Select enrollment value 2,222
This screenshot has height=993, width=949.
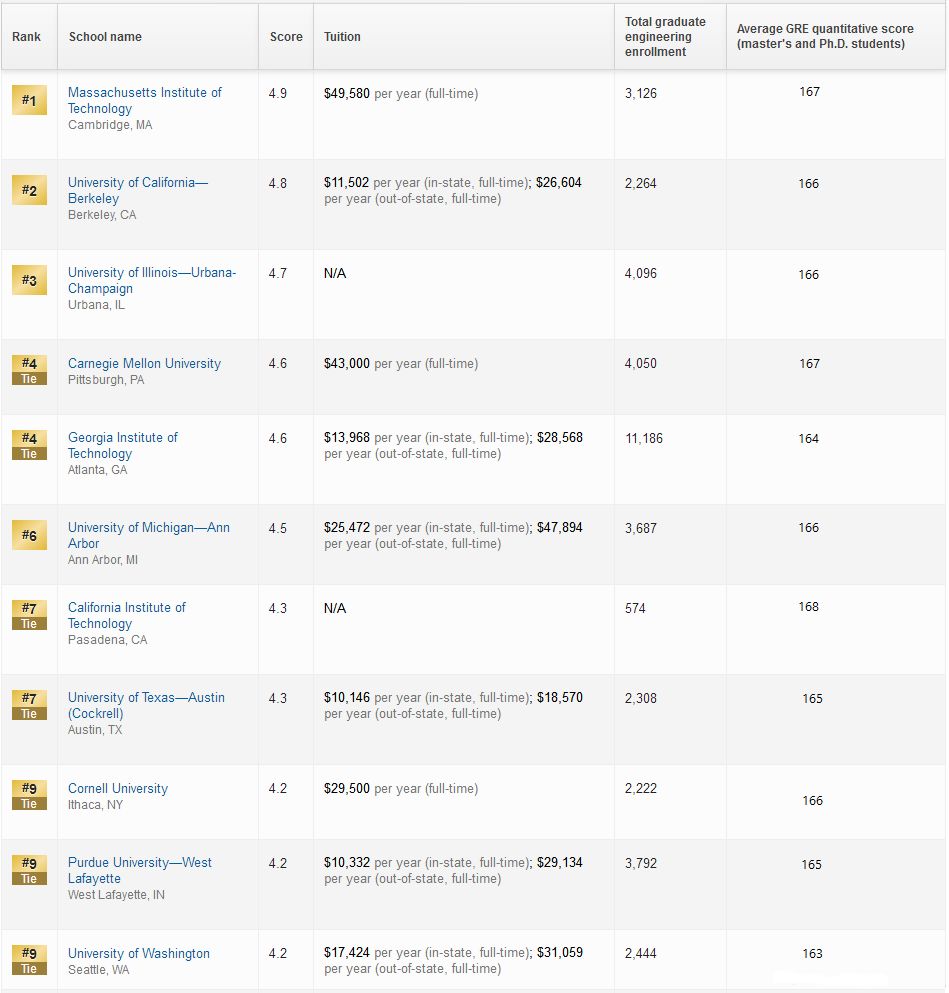641,788
